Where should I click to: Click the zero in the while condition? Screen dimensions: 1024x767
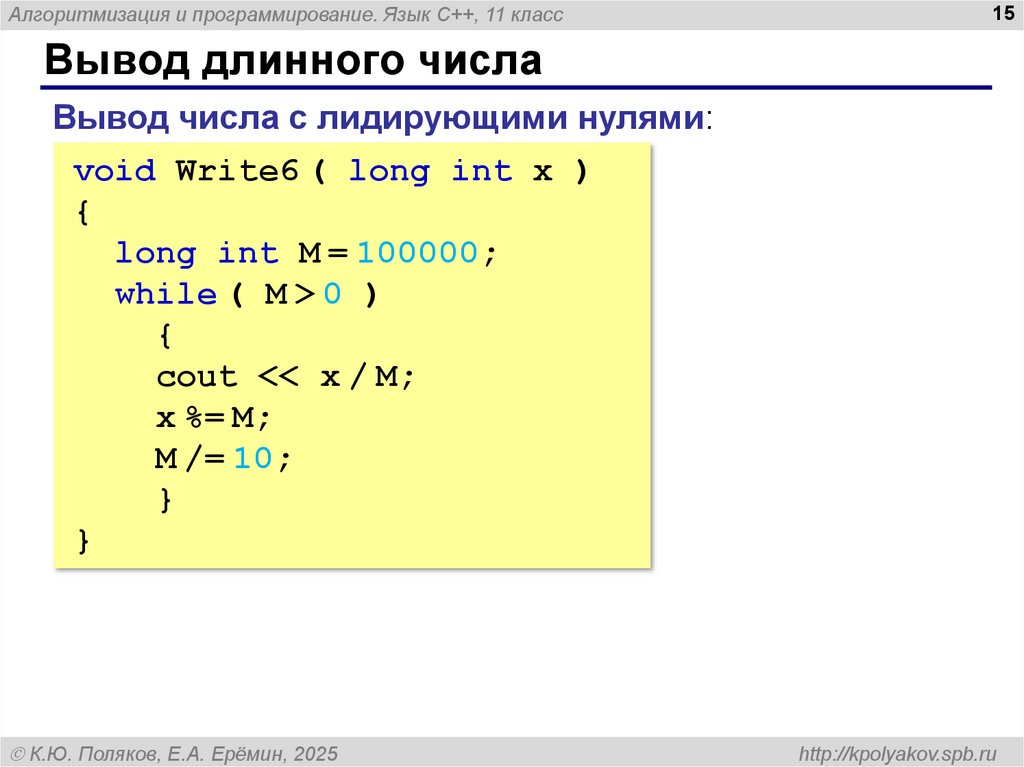(332, 294)
